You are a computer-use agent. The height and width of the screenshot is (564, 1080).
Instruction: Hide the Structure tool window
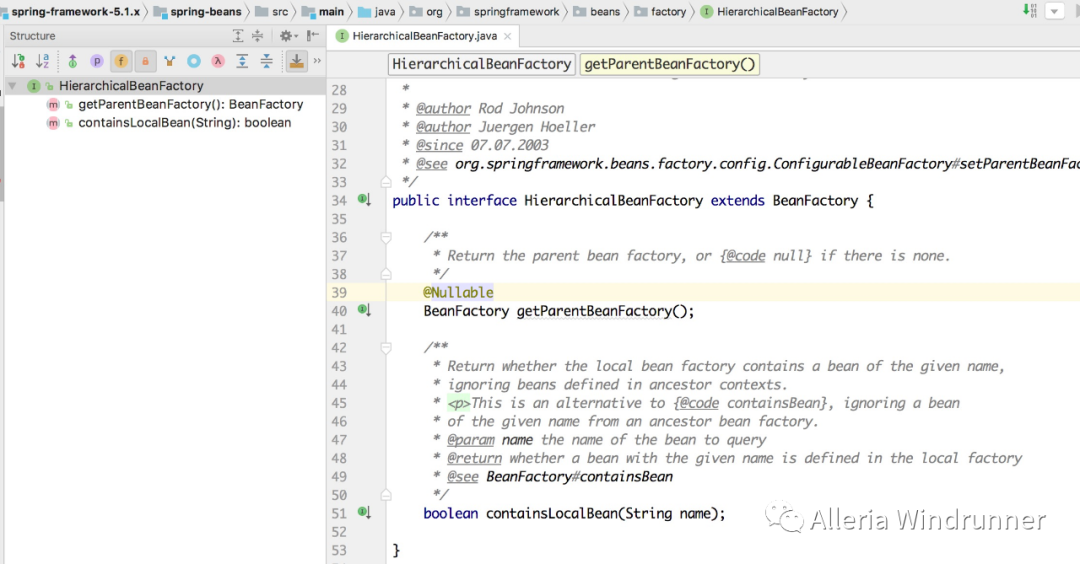point(311,36)
